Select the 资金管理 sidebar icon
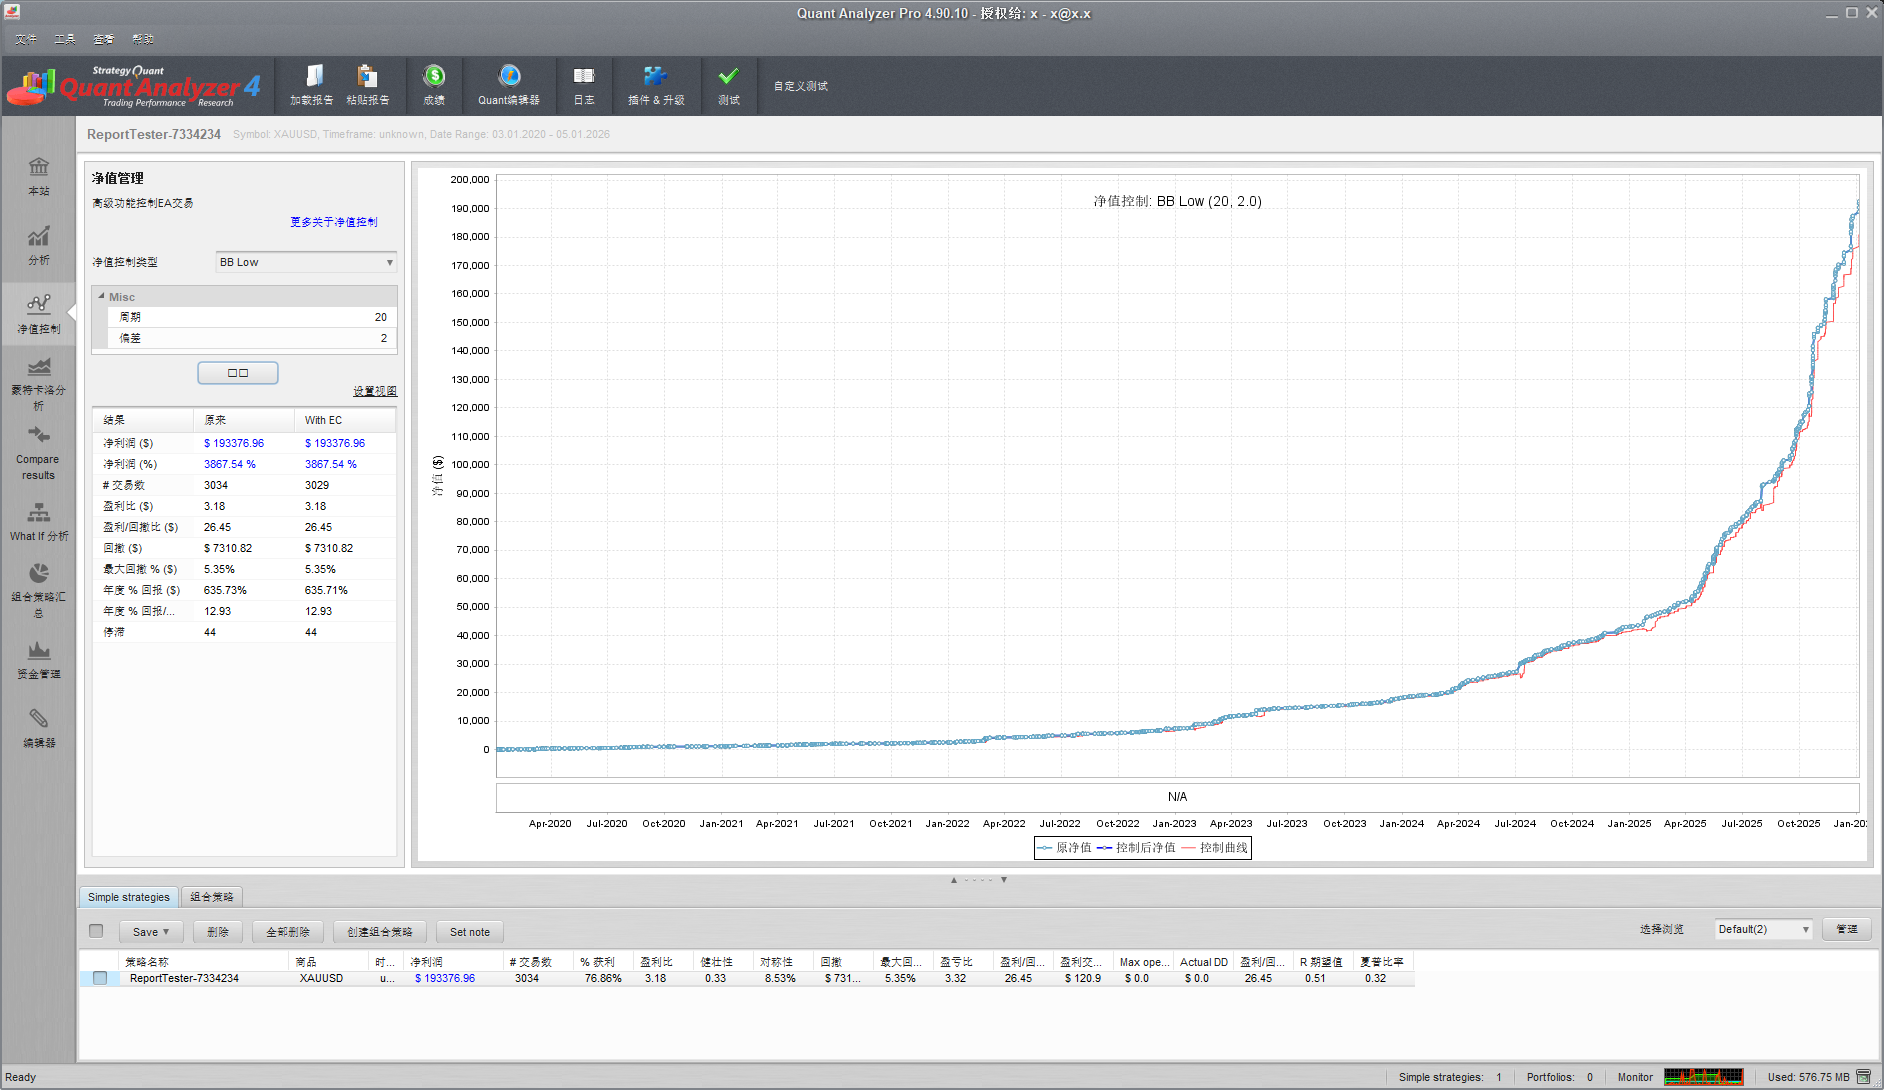Image resolution: width=1884 pixels, height=1090 pixels. [39, 652]
